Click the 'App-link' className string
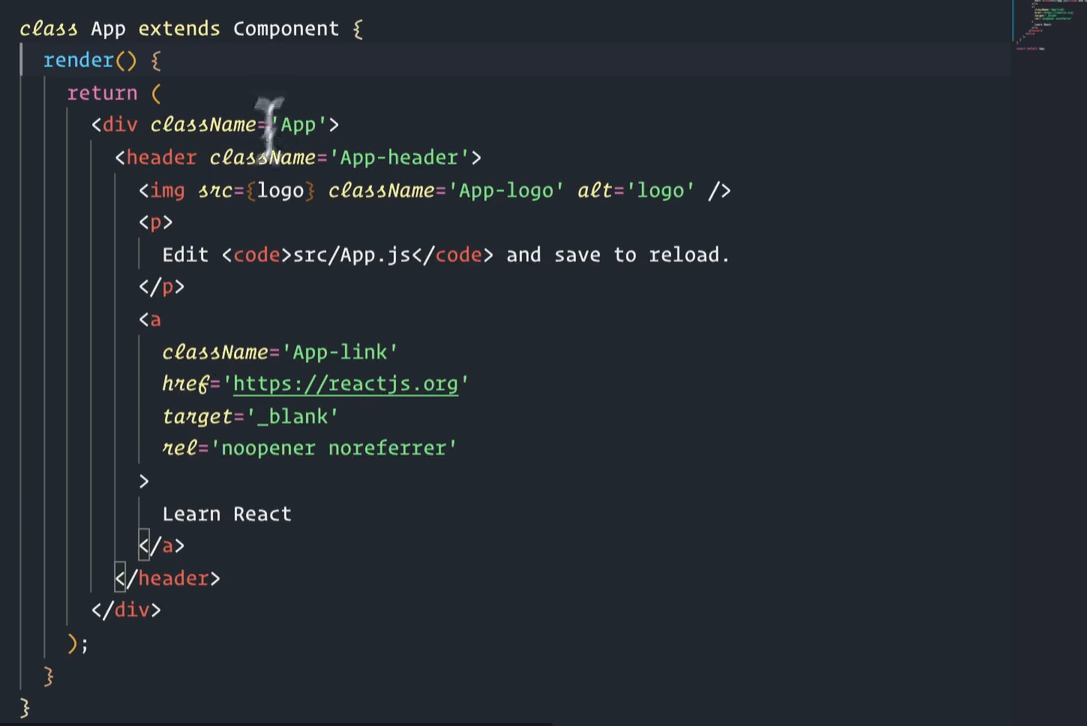This screenshot has width=1087, height=726. point(340,352)
